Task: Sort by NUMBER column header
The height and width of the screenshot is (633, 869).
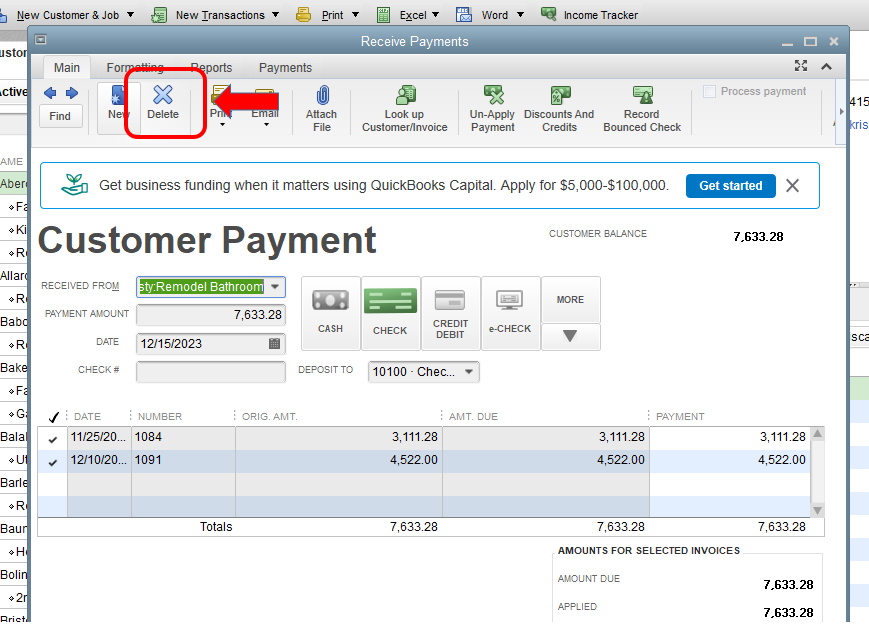Action: click(x=160, y=416)
